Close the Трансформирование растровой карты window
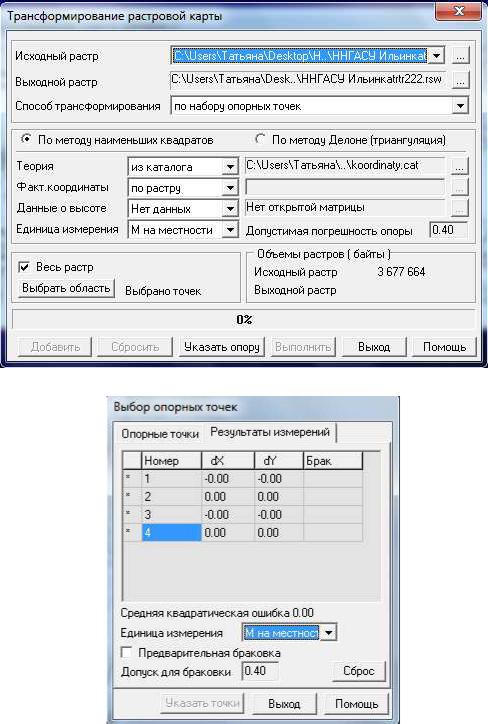The width and height of the screenshot is (488, 724). 458,11
